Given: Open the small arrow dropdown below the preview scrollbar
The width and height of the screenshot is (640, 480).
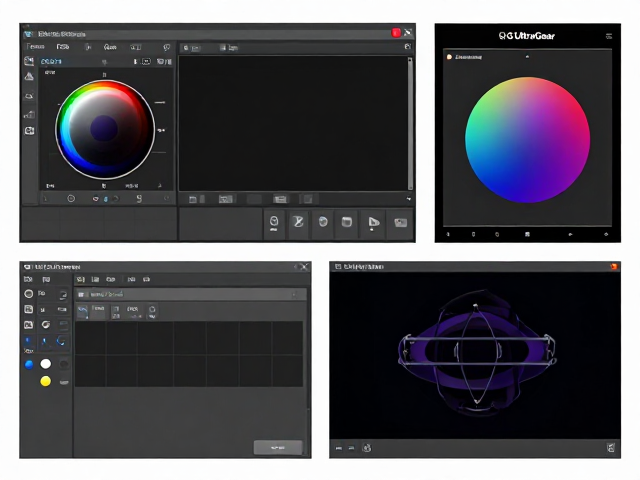Looking at the screenshot, I should tap(409, 199).
